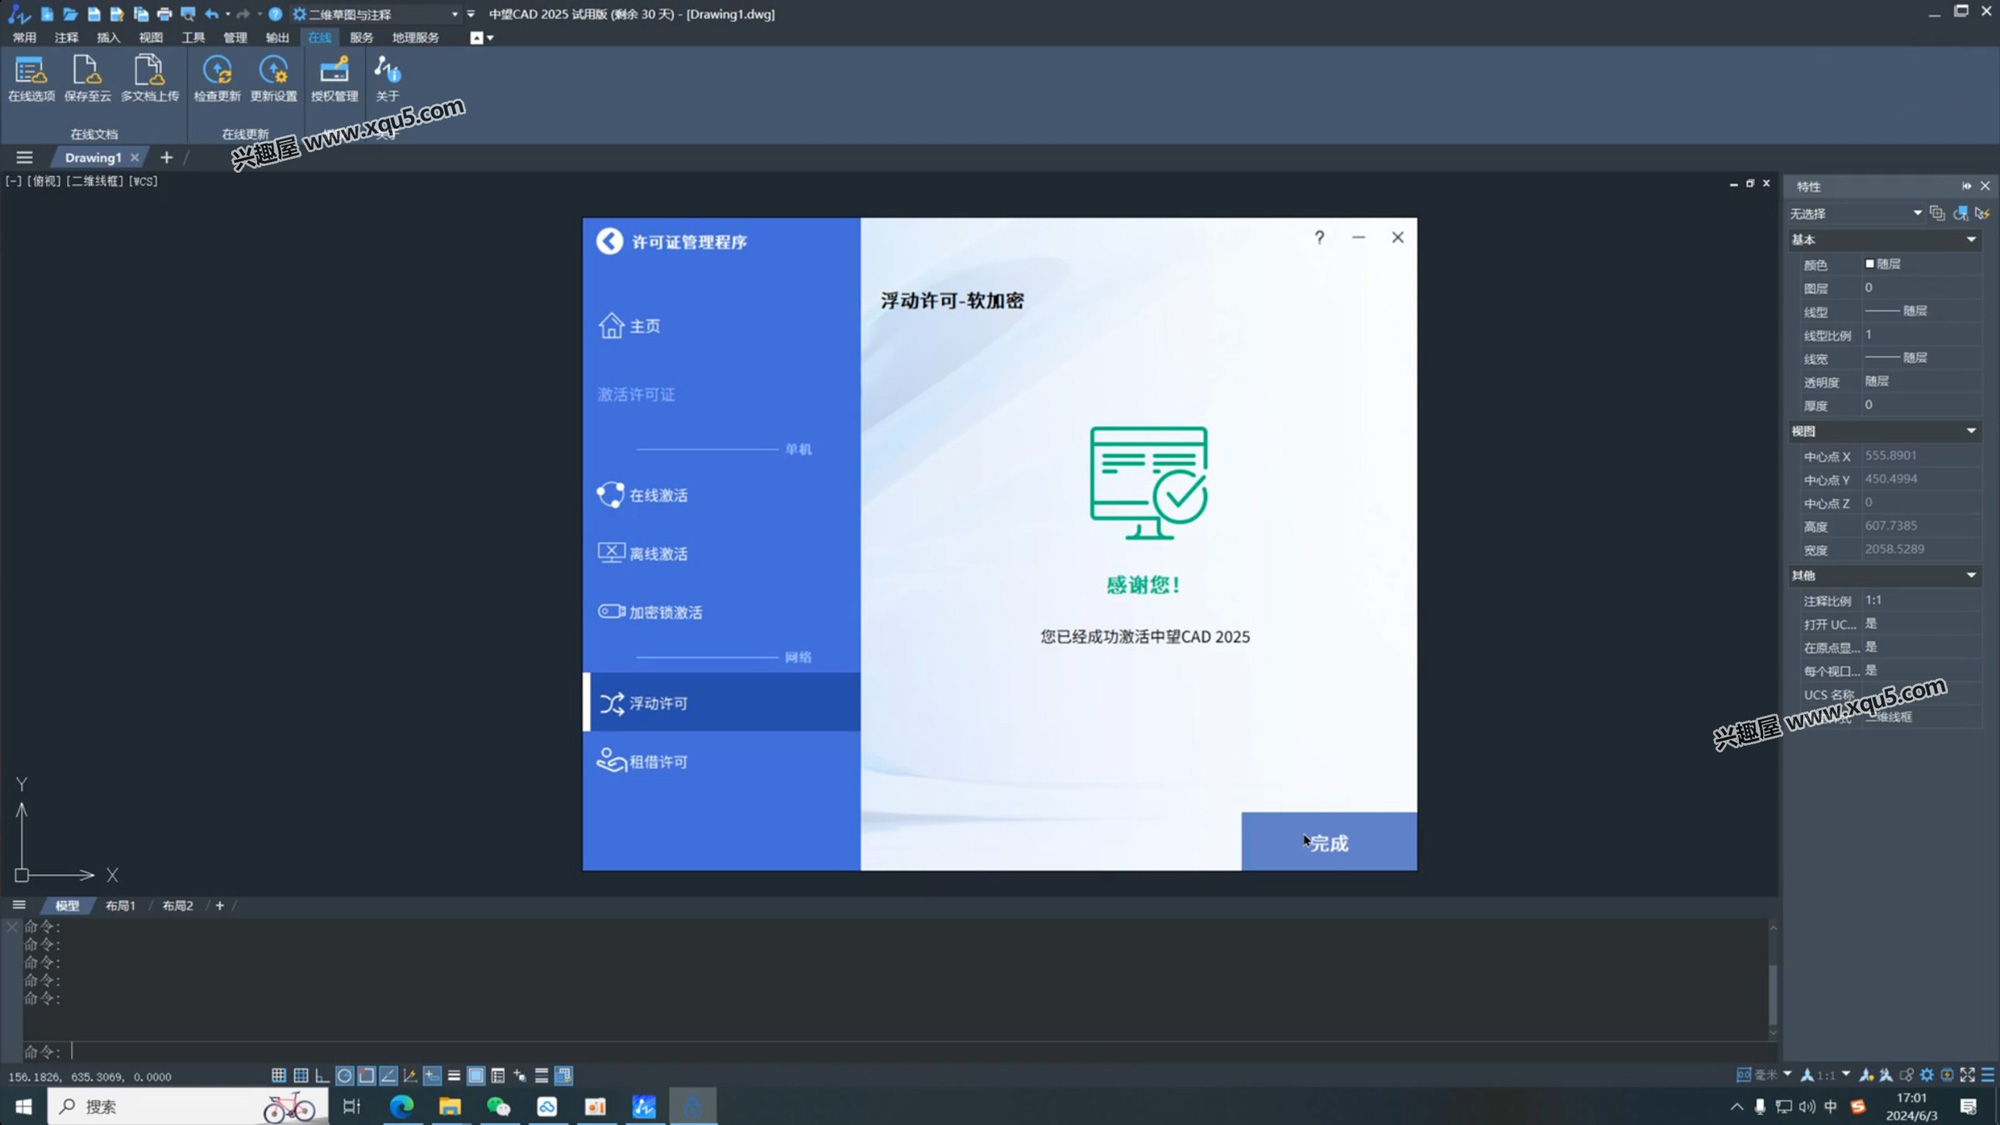Click the 线宽 随层 lineweight preview

click(1882, 358)
